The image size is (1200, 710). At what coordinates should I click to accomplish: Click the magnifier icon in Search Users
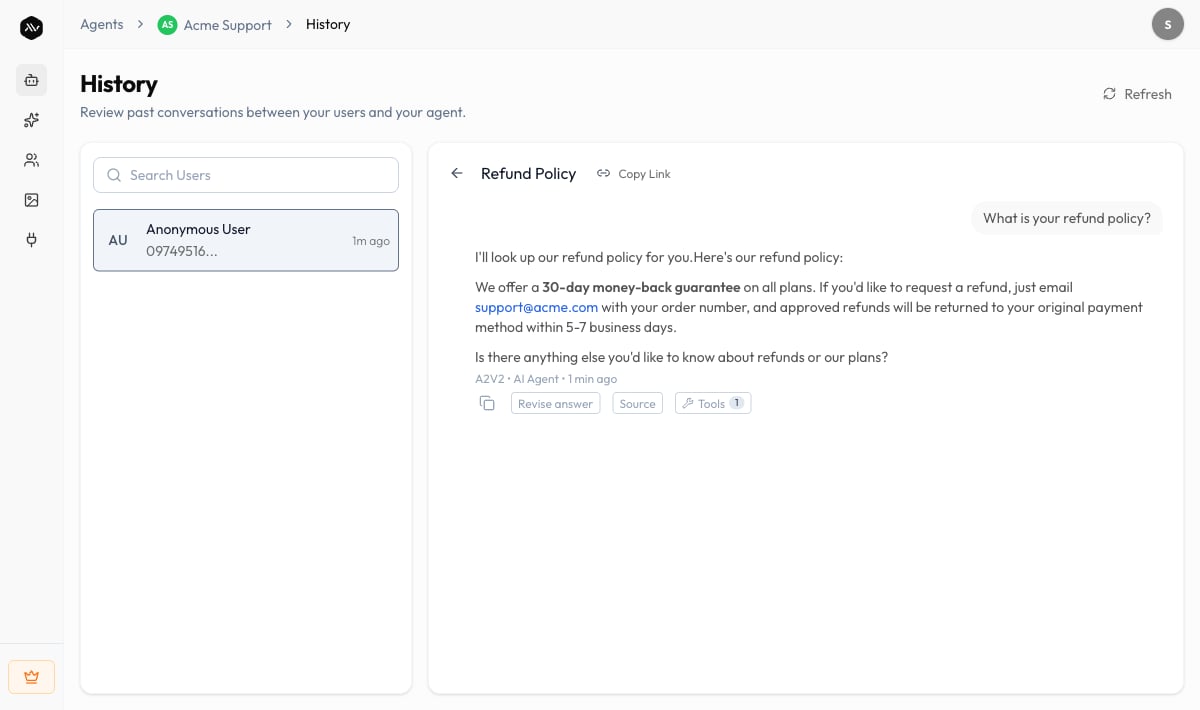[x=114, y=175]
